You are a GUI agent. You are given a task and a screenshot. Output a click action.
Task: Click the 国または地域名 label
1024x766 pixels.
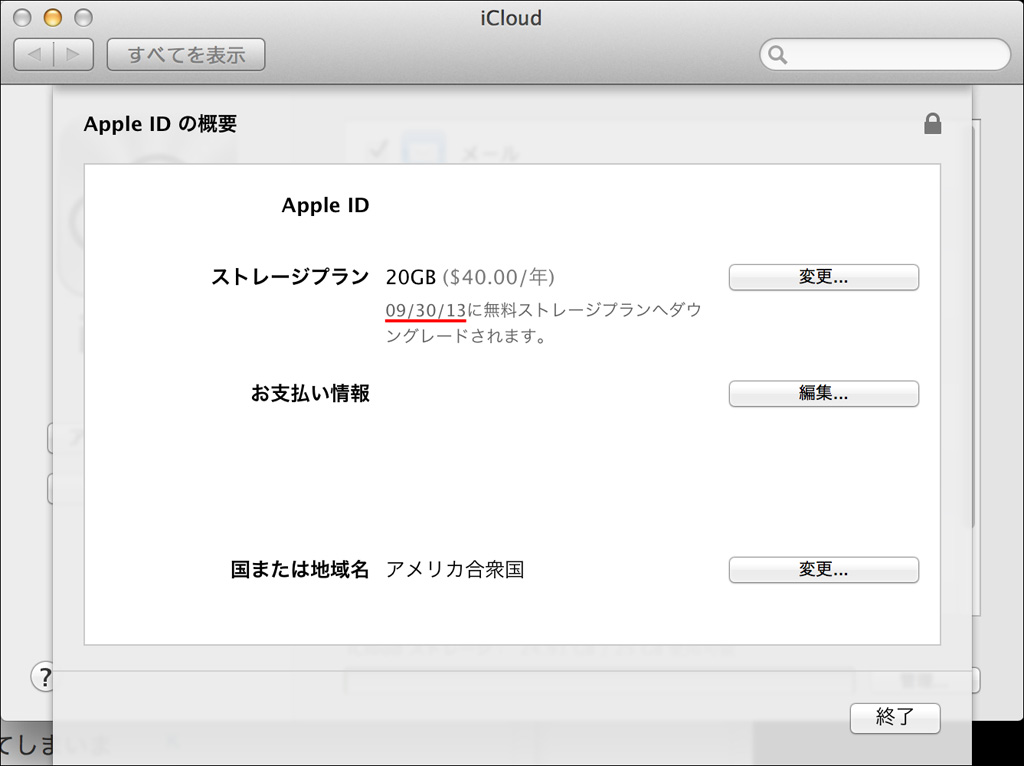[x=300, y=569]
